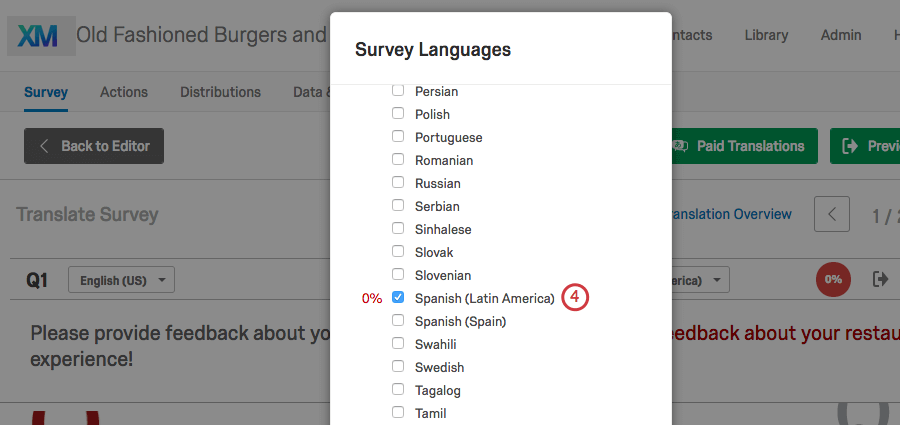Enable the Portuguese language checkbox

click(x=398, y=137)
